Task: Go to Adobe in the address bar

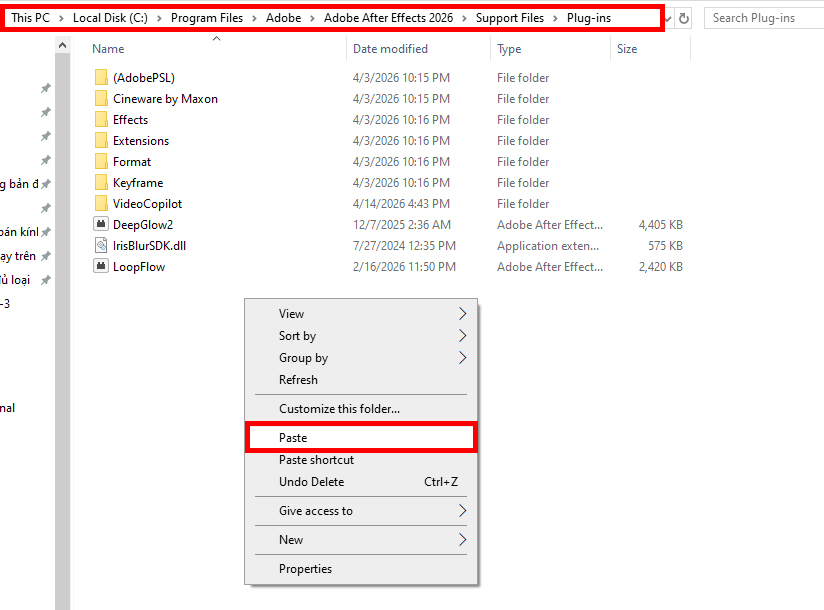Action: (283, 18)
